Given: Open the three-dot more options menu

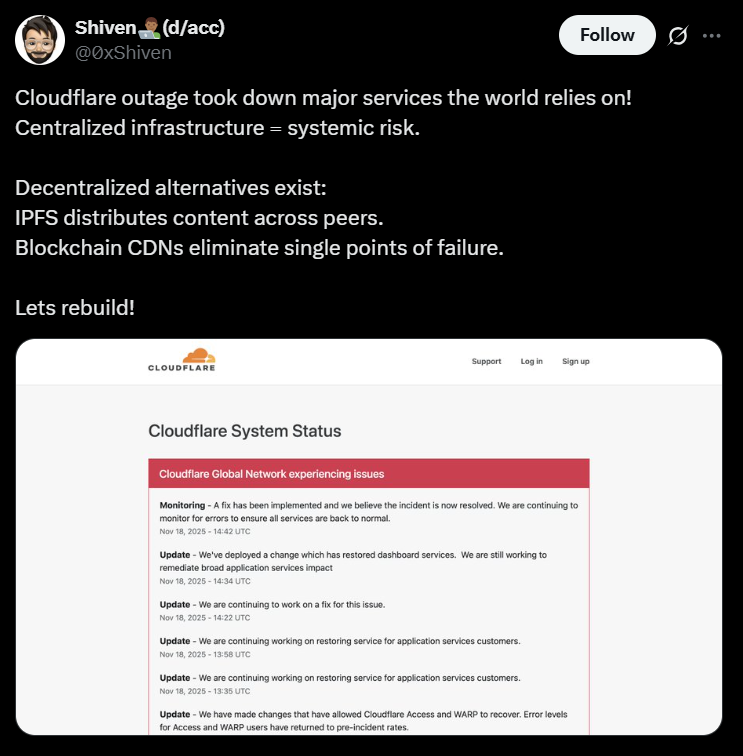Looking at the screenshot, I should click(712, 35).
